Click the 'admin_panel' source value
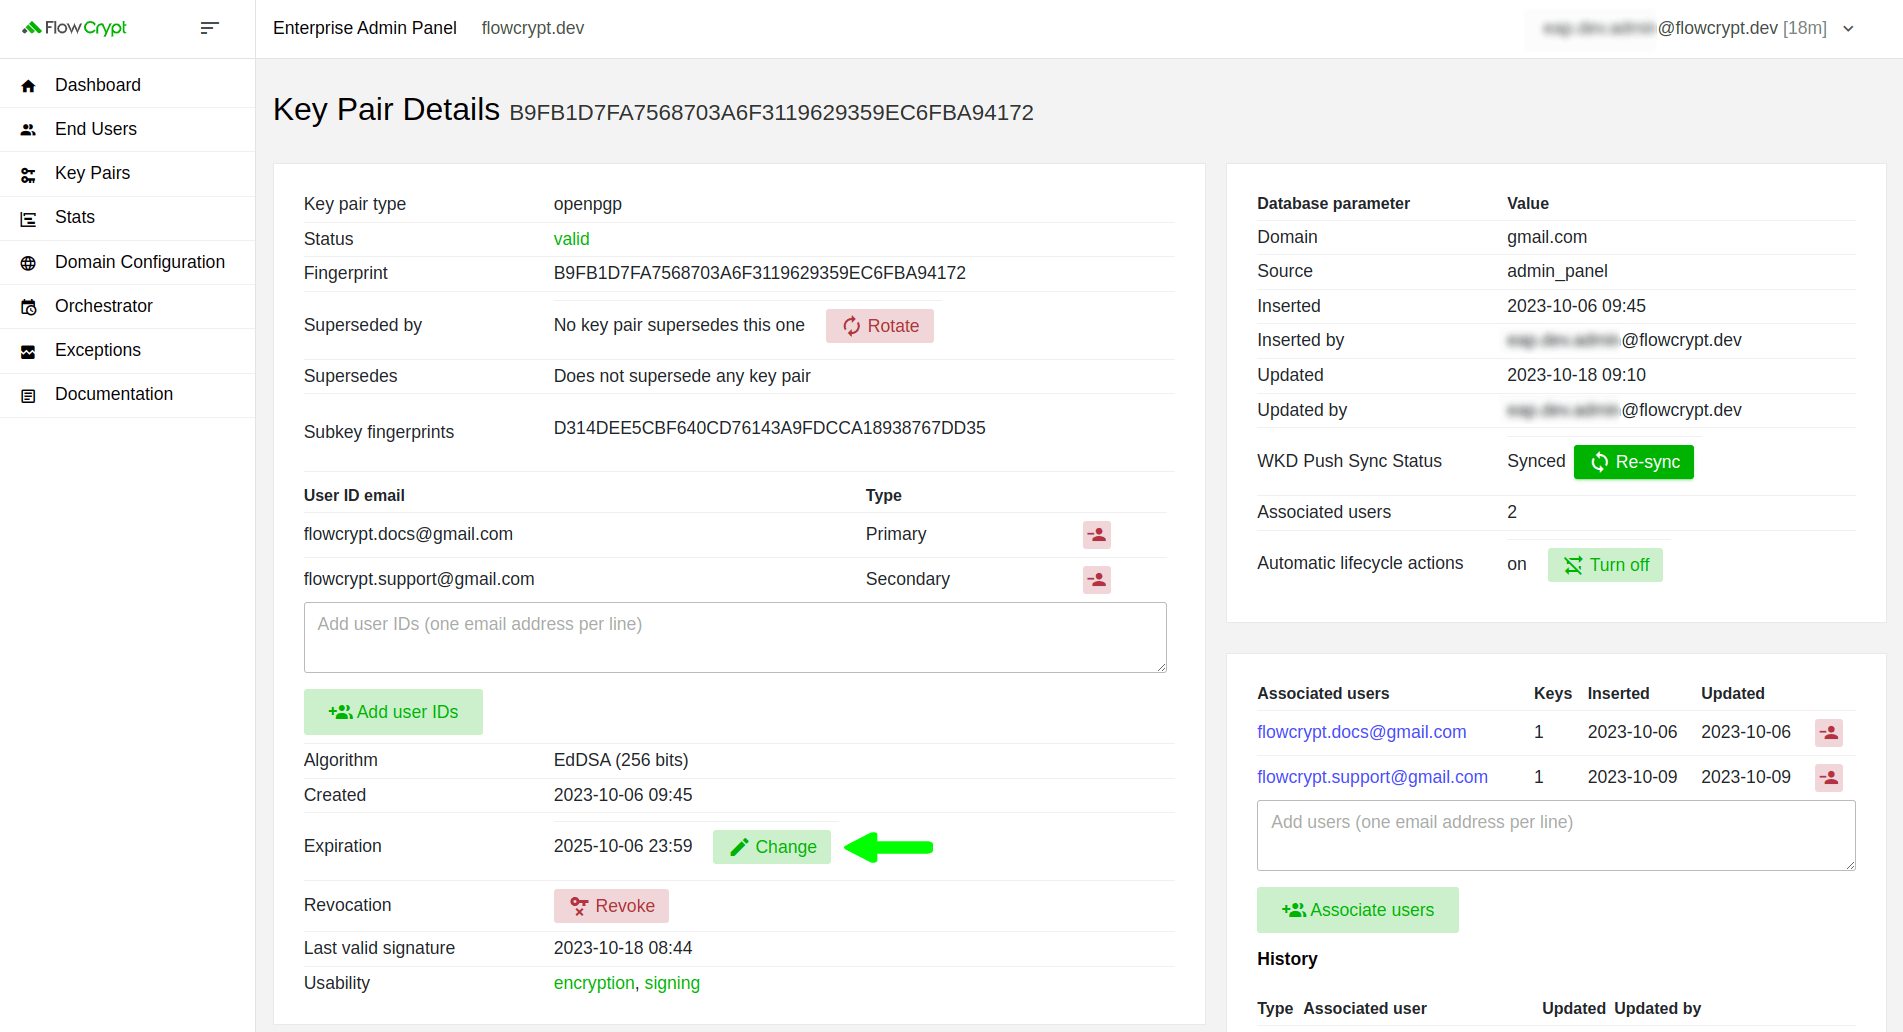 coord(1557,271)
